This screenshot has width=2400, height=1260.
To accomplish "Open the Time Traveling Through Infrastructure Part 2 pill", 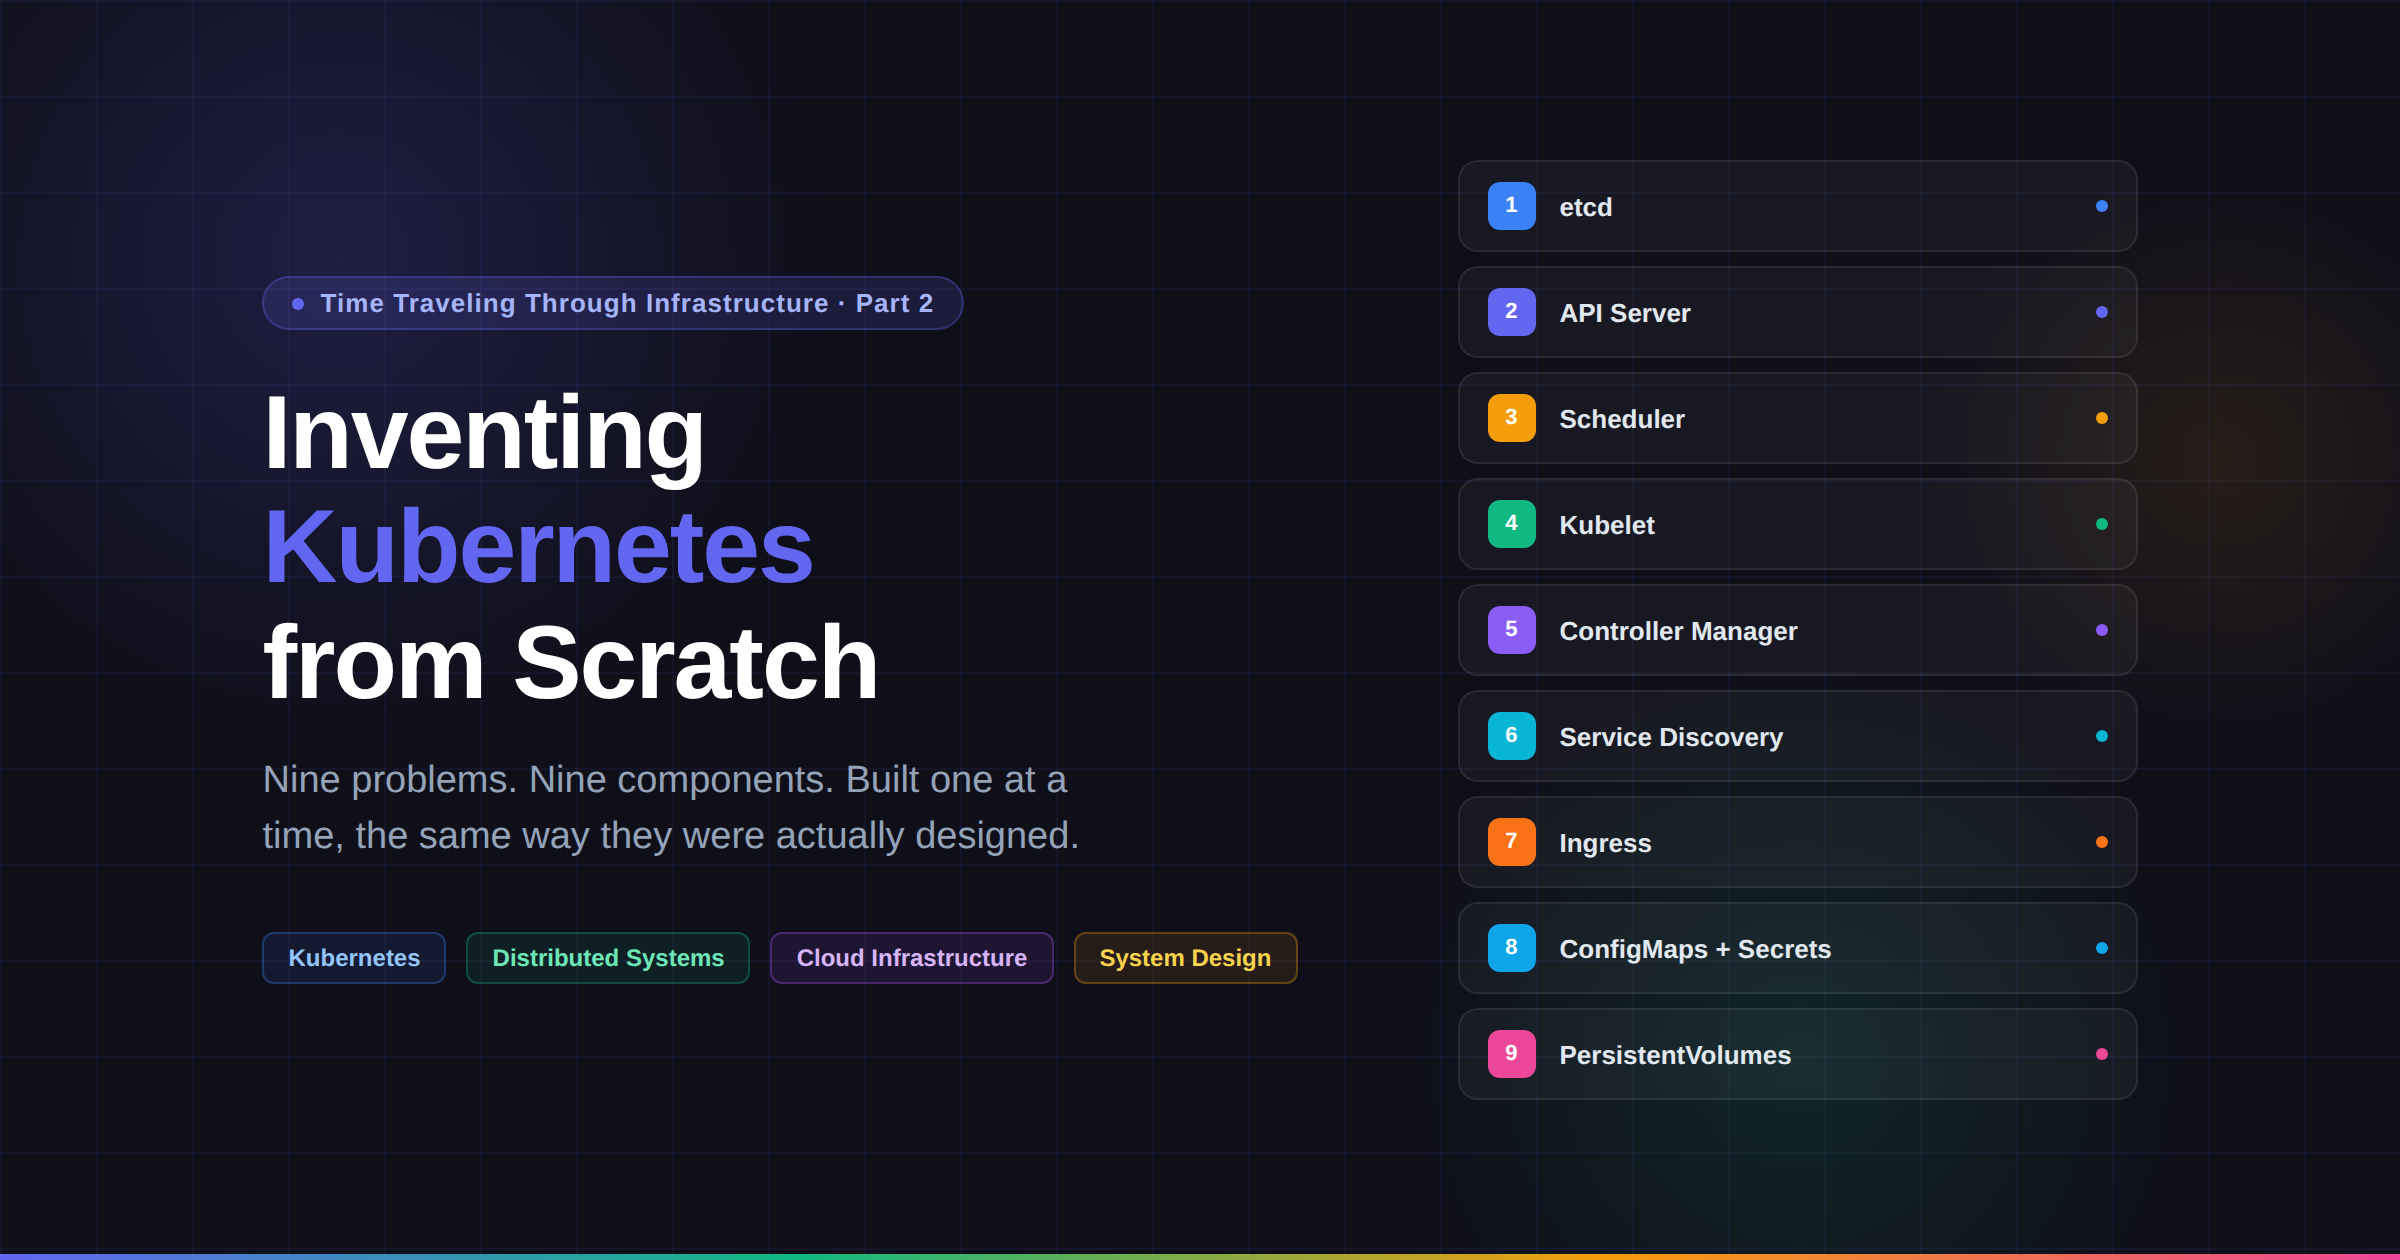I will [612, 303].
